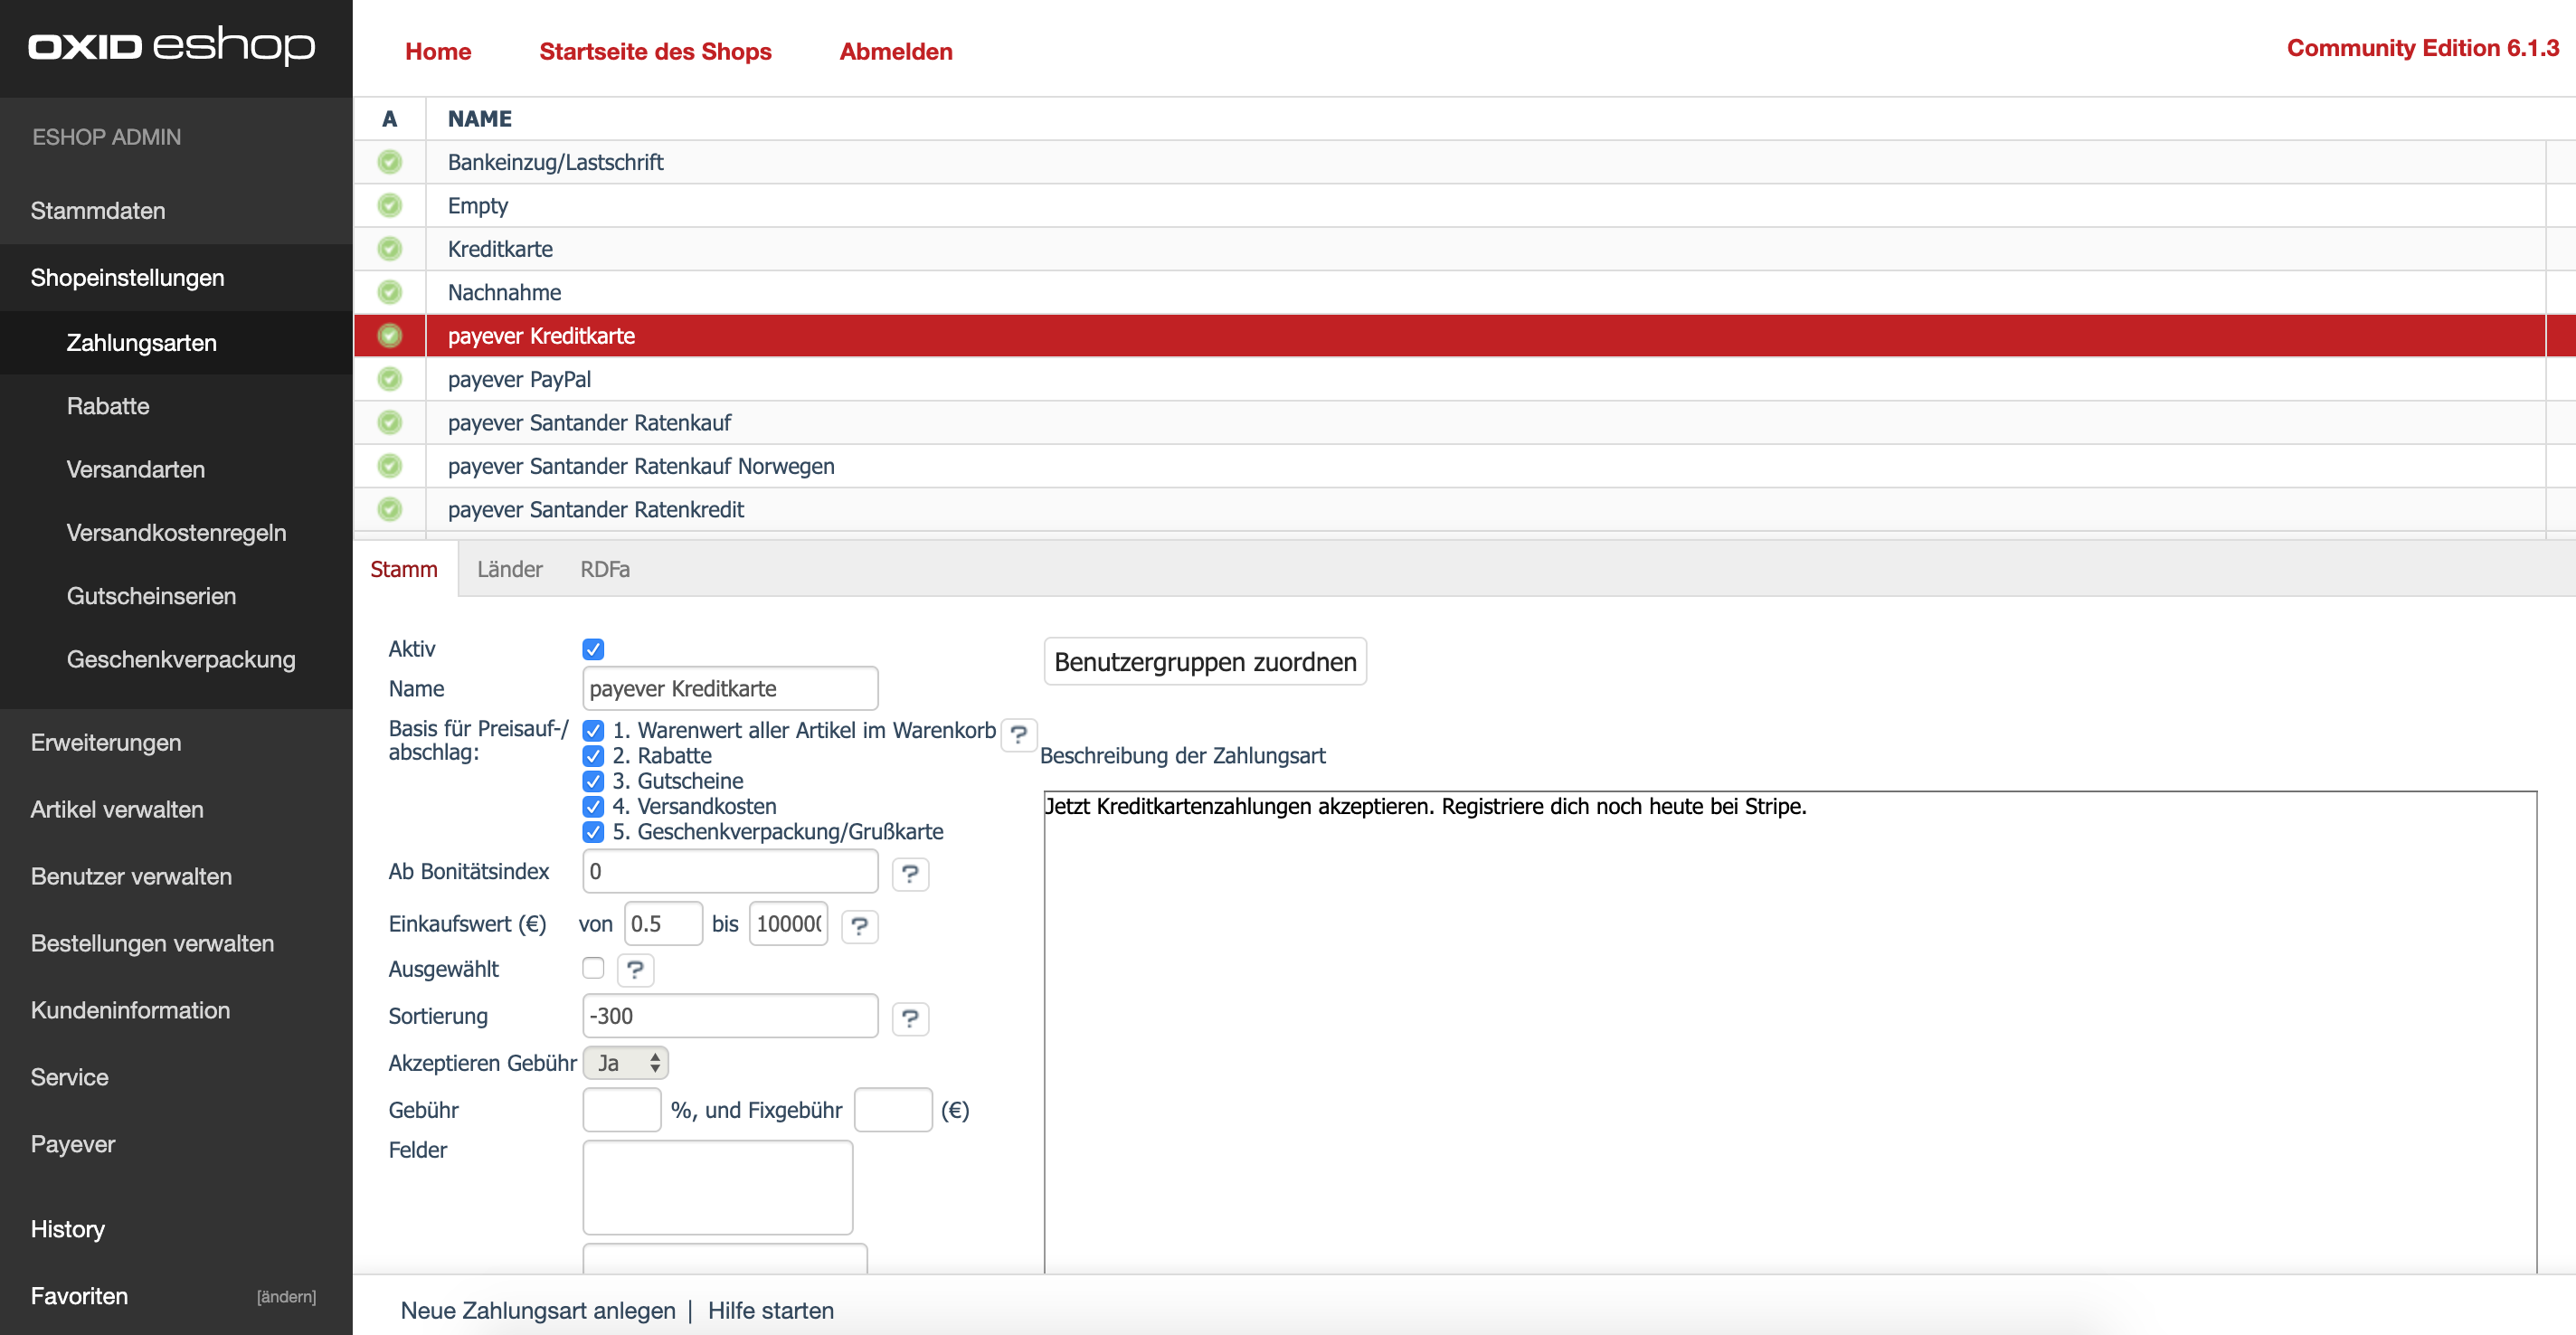
Task: Click the Felder list box
Action: [718, 1189]
